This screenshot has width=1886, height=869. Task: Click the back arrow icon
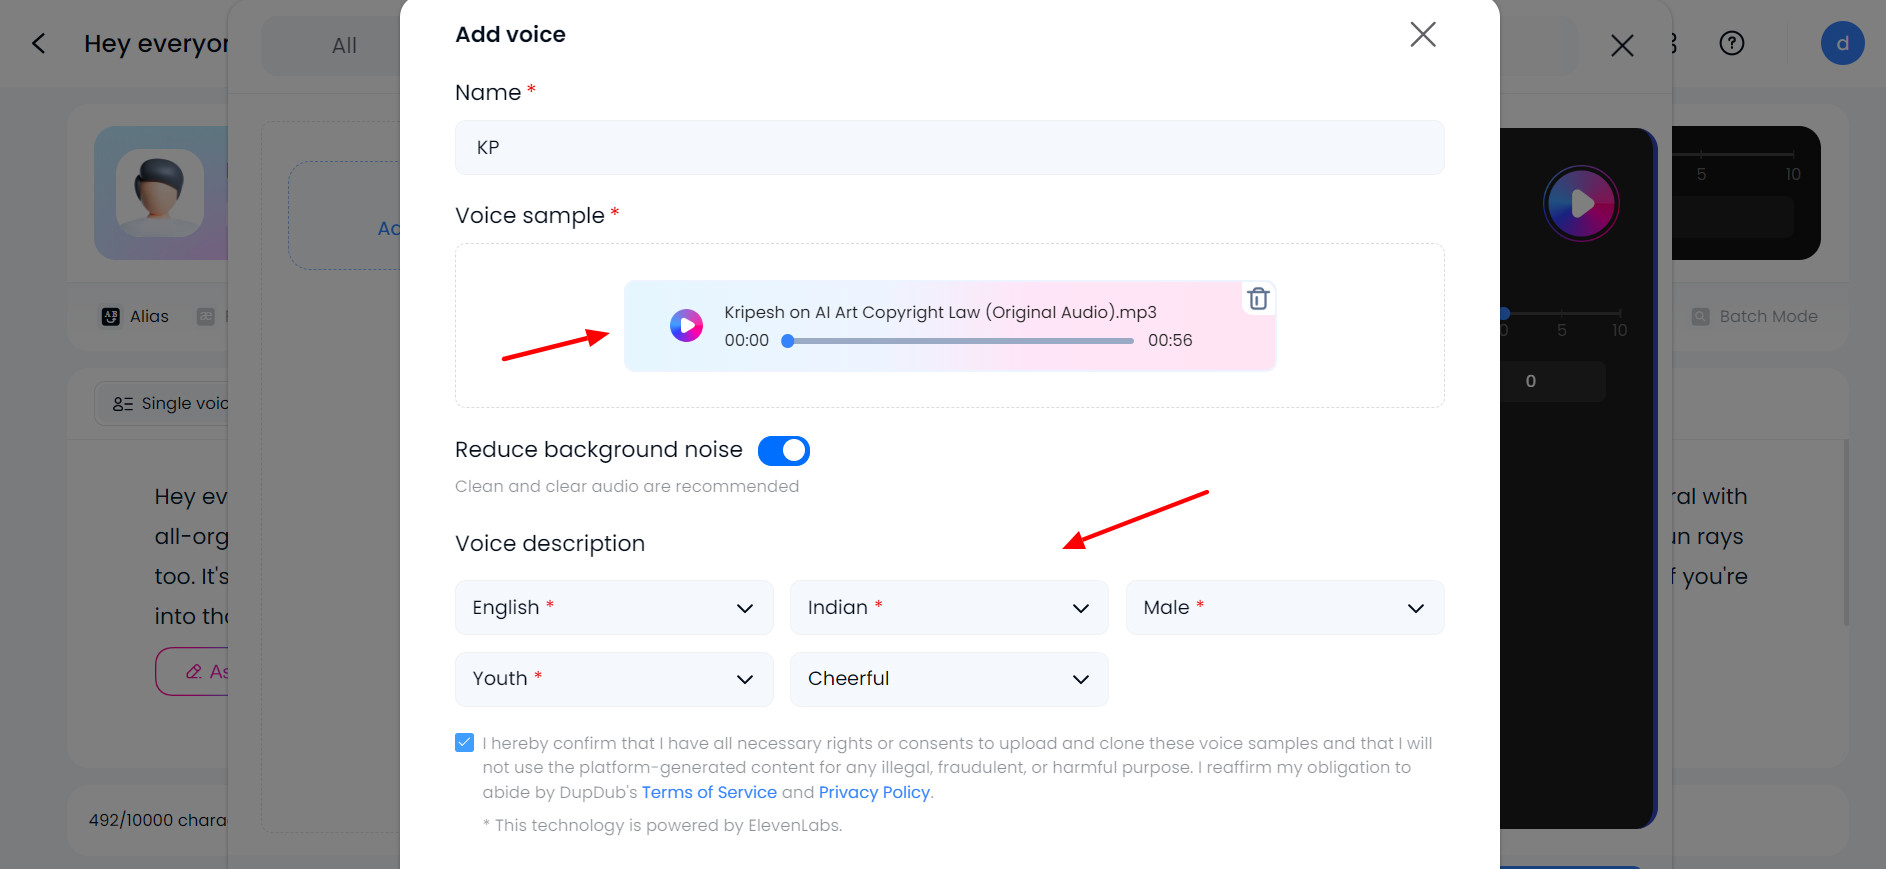click(x=39, y=44)
